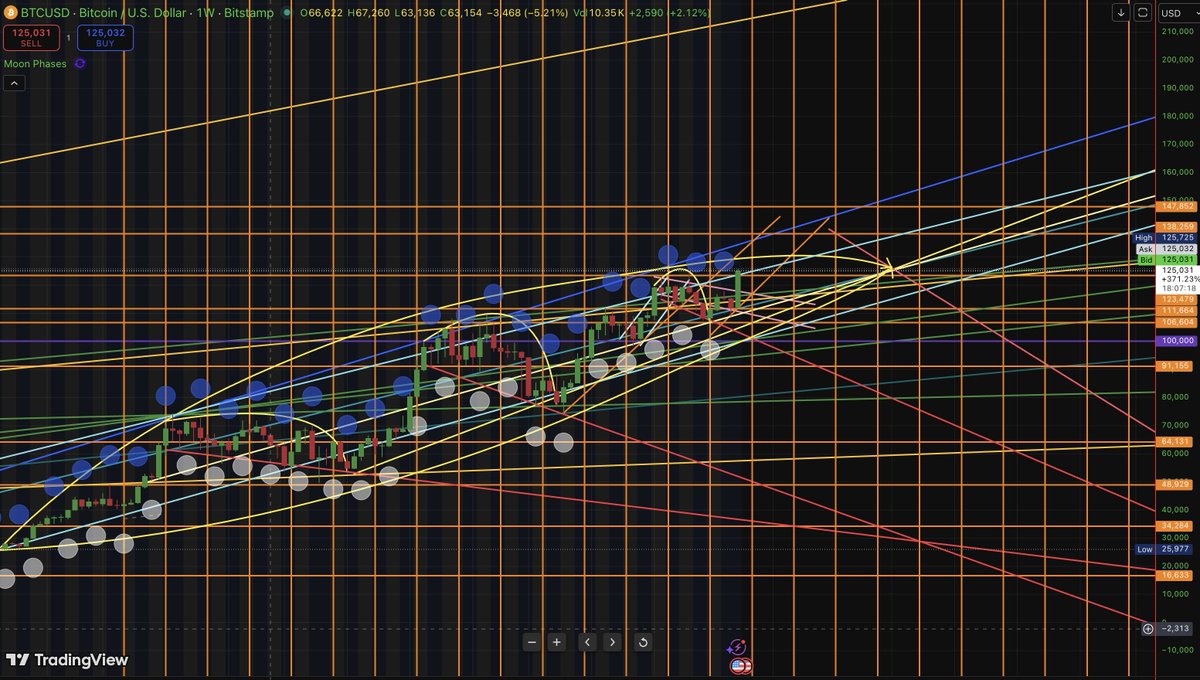Click the down-arrow button near USD
1200x680 pixels.
point(1123,13)
